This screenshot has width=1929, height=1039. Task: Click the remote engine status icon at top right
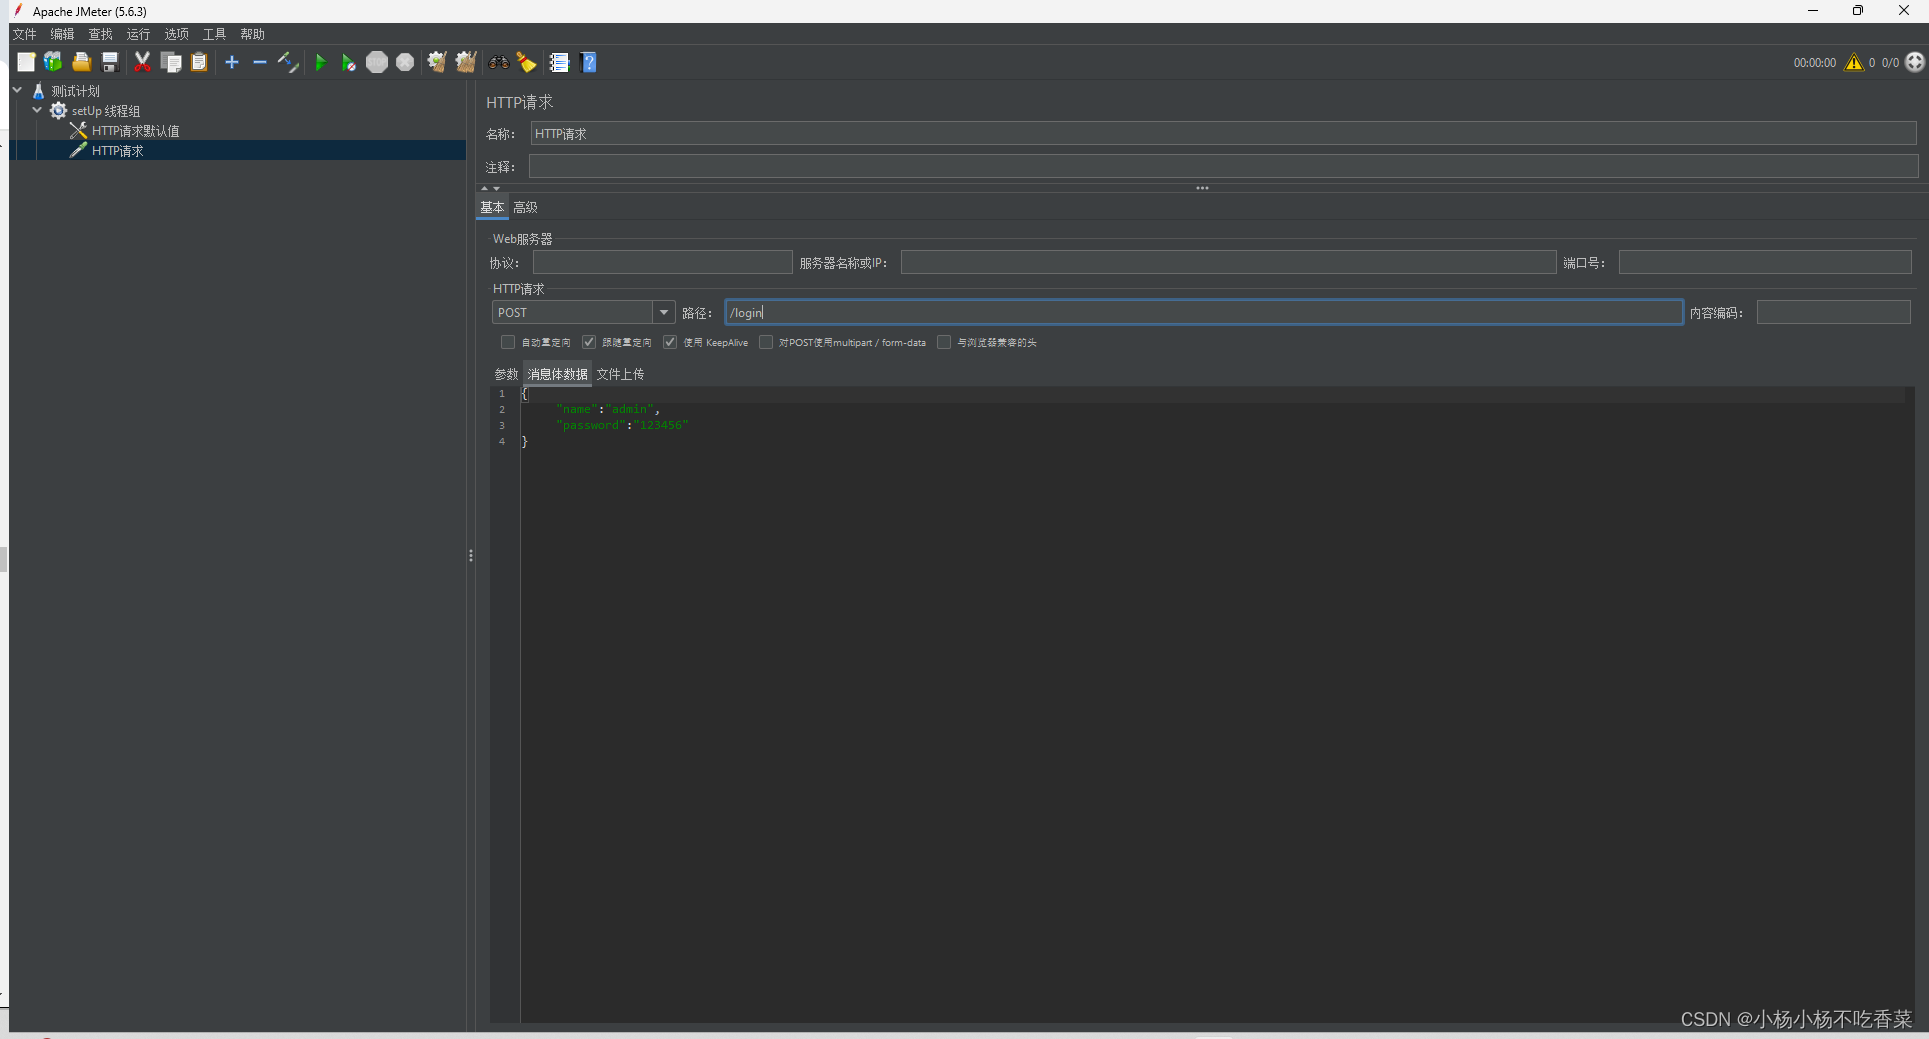click(x=1915, y=62)
